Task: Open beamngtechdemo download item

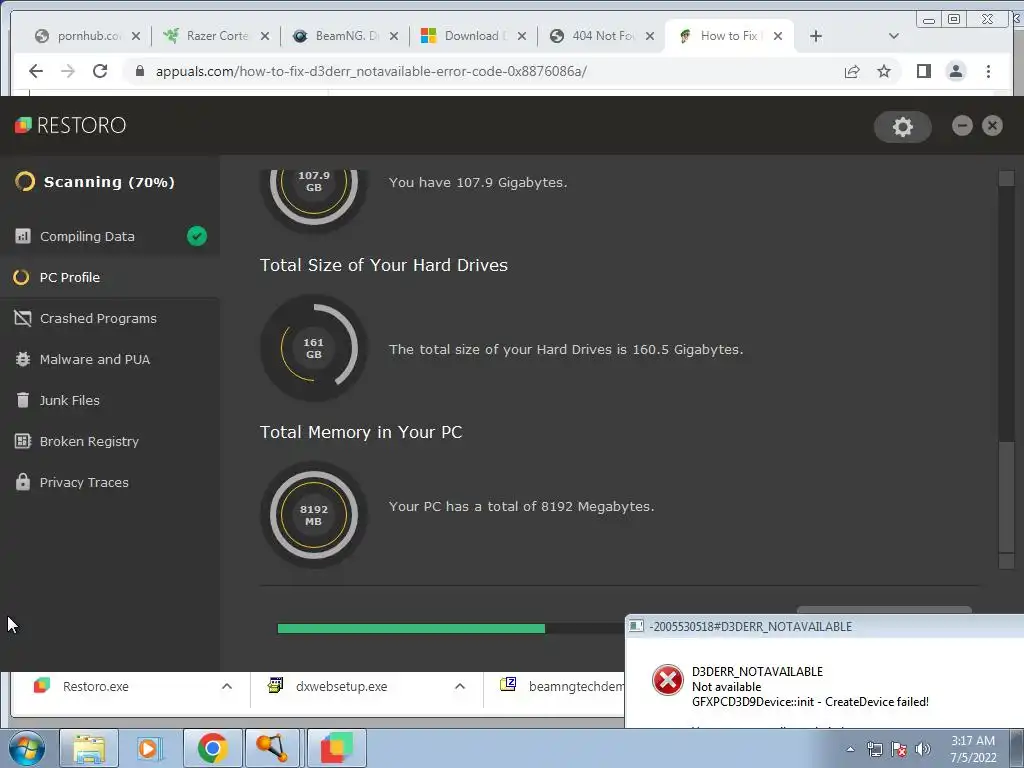Action: 562,686
